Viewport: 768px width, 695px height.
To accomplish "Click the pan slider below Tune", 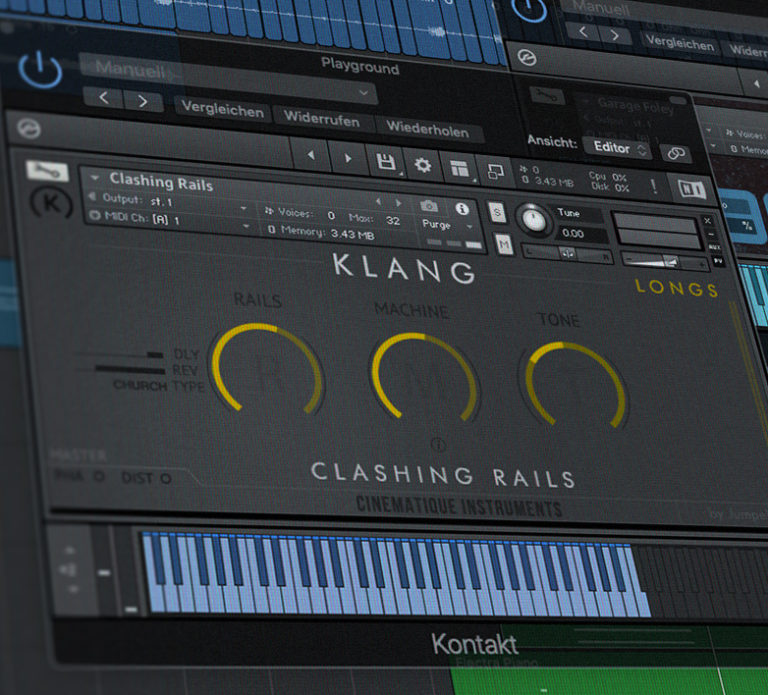I will [x=567, y=253].
